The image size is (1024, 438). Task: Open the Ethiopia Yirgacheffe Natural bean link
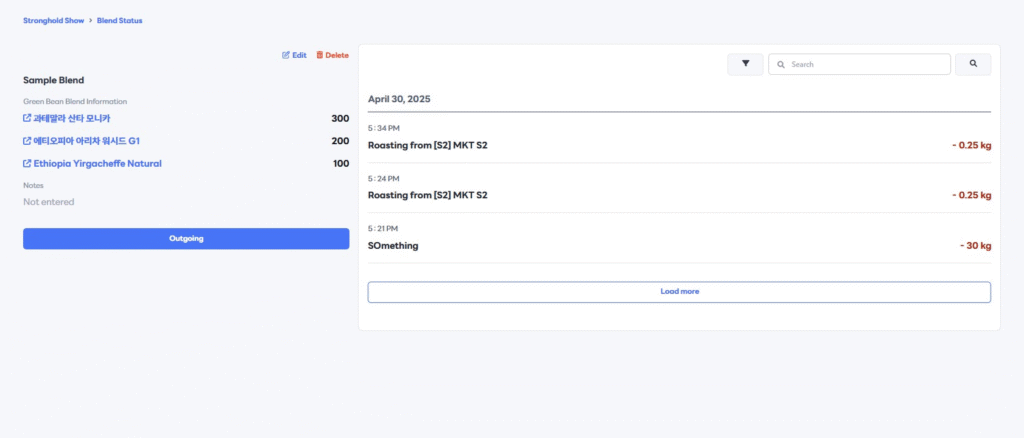(97, 164)
